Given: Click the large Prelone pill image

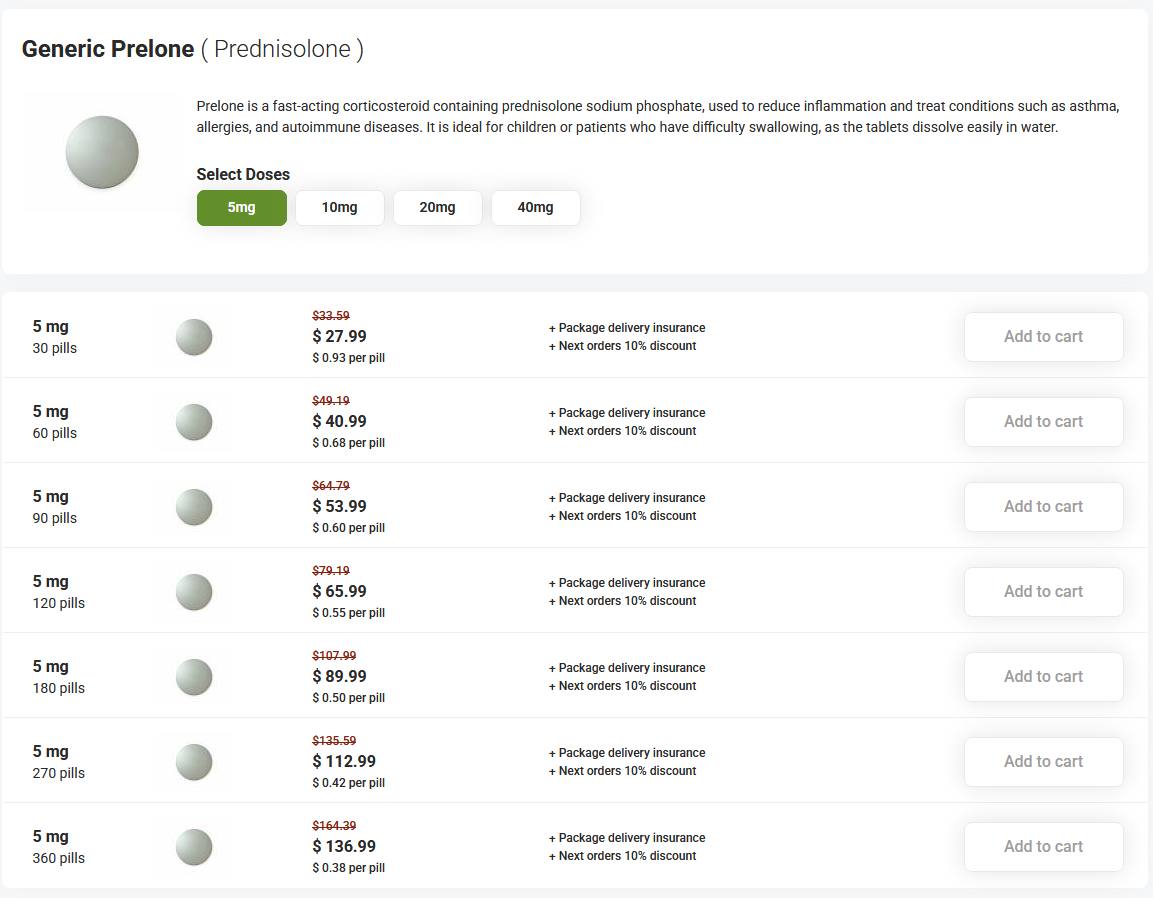Looking at the screenshot, I should tap(102, 152).
